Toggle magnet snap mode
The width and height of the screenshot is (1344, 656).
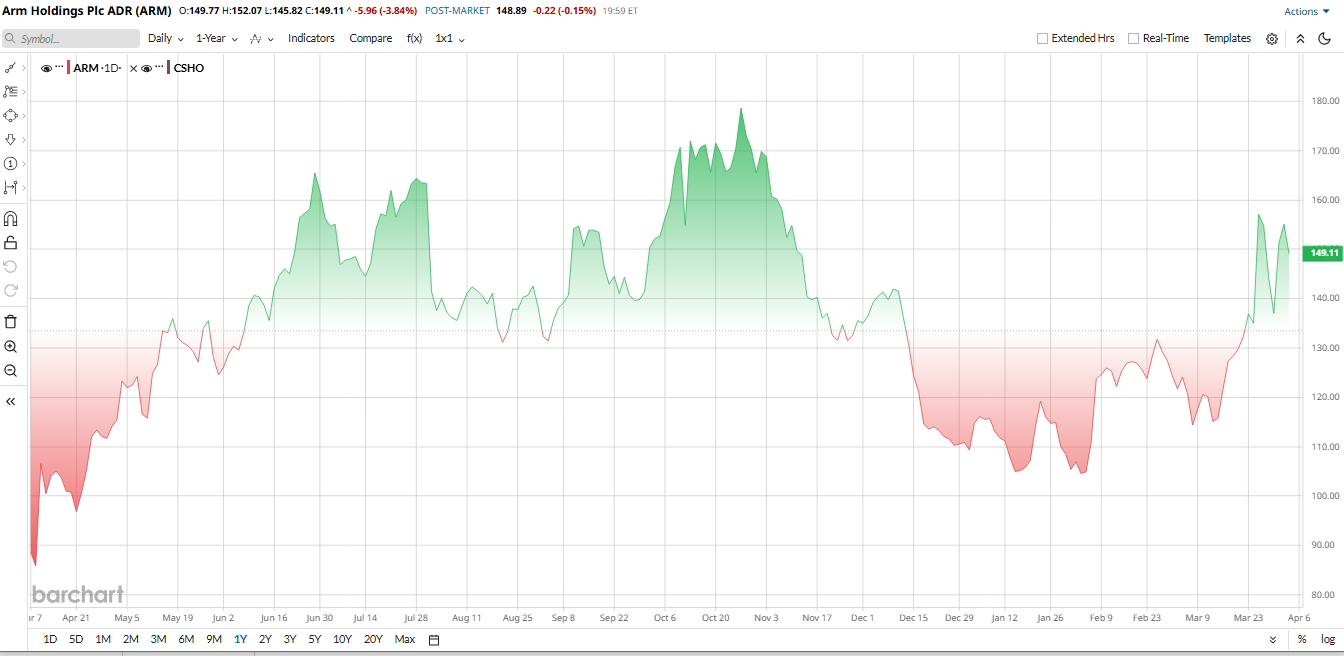pyautogui.click(x=11, y=218)
